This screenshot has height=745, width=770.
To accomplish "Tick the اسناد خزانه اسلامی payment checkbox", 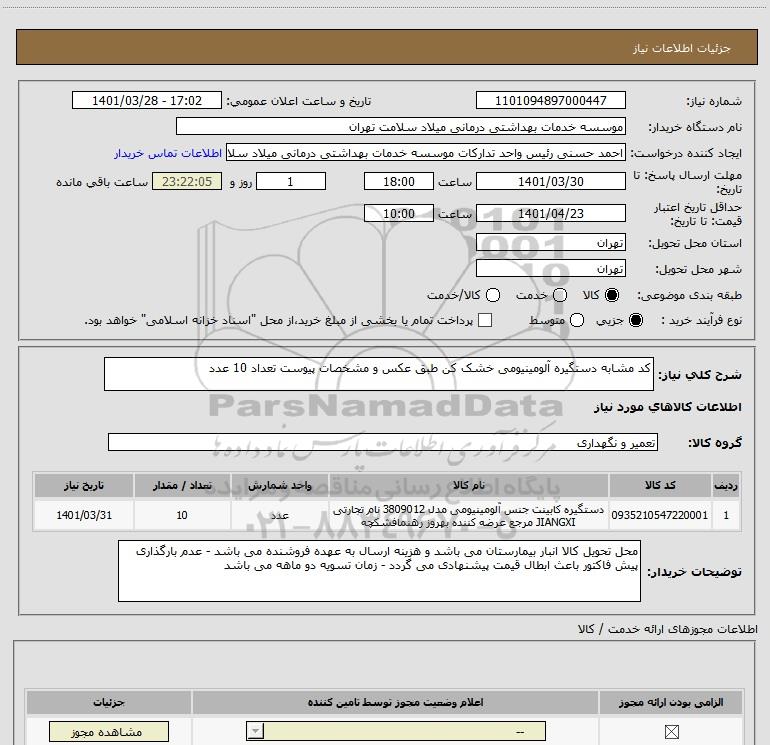I will tap(485, 320).
